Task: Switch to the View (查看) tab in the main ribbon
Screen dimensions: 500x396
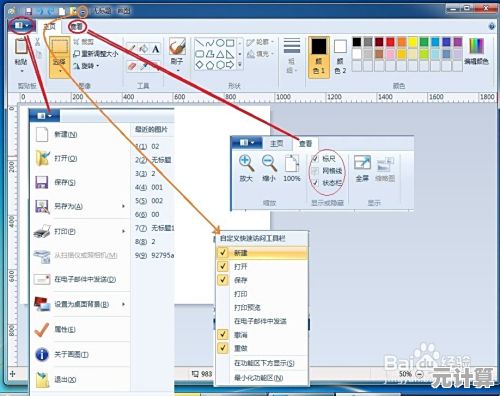Action: pyautogui.click(x=78, y=26)
